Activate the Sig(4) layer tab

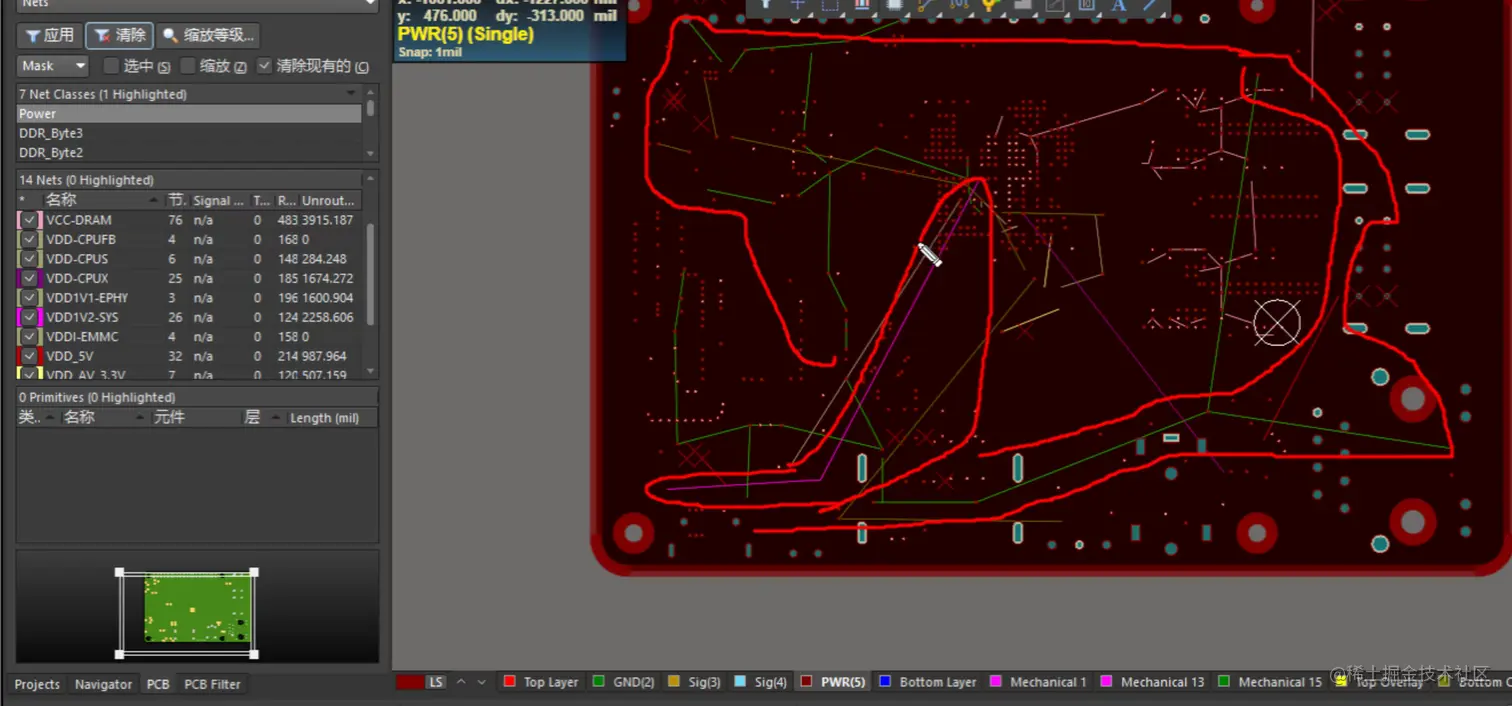[x=760, y=682]
